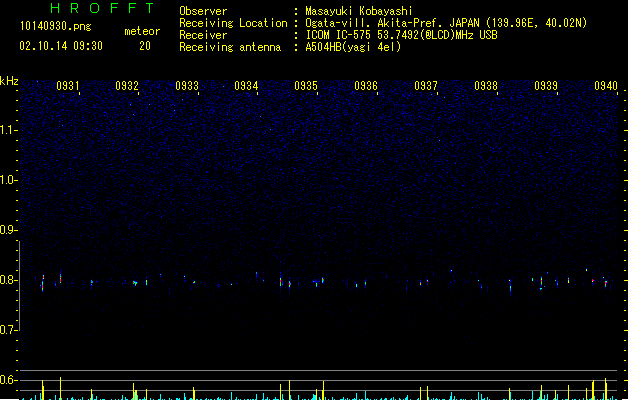Click the gray frequency range bracket on left axis
This screenshot has width=629, height=400.
pos(19,286)
